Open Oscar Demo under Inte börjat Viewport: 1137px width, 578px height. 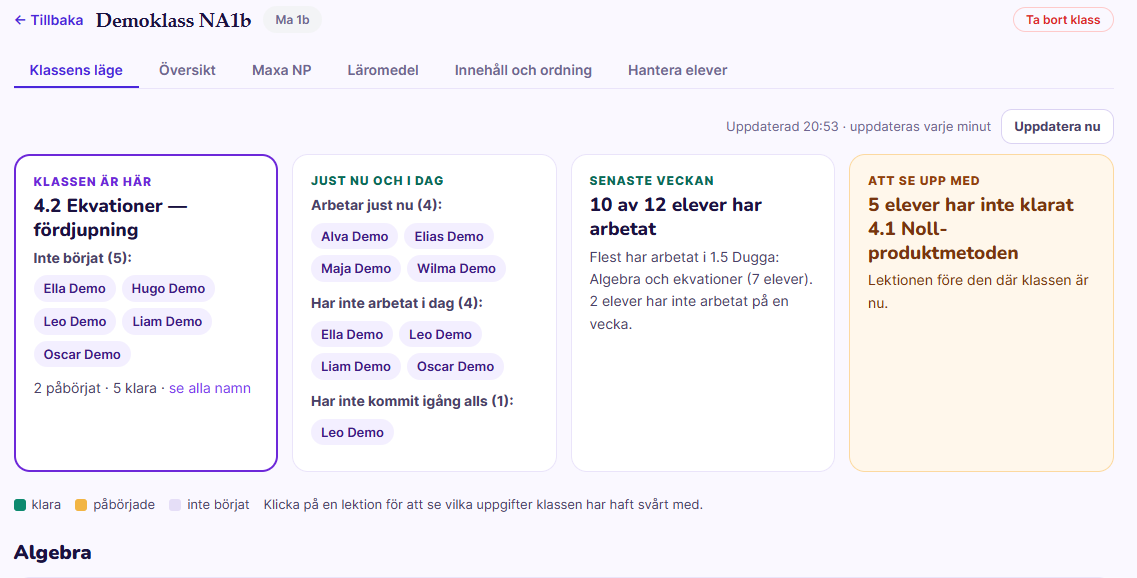pyautogui.click(x=82, y=355)
